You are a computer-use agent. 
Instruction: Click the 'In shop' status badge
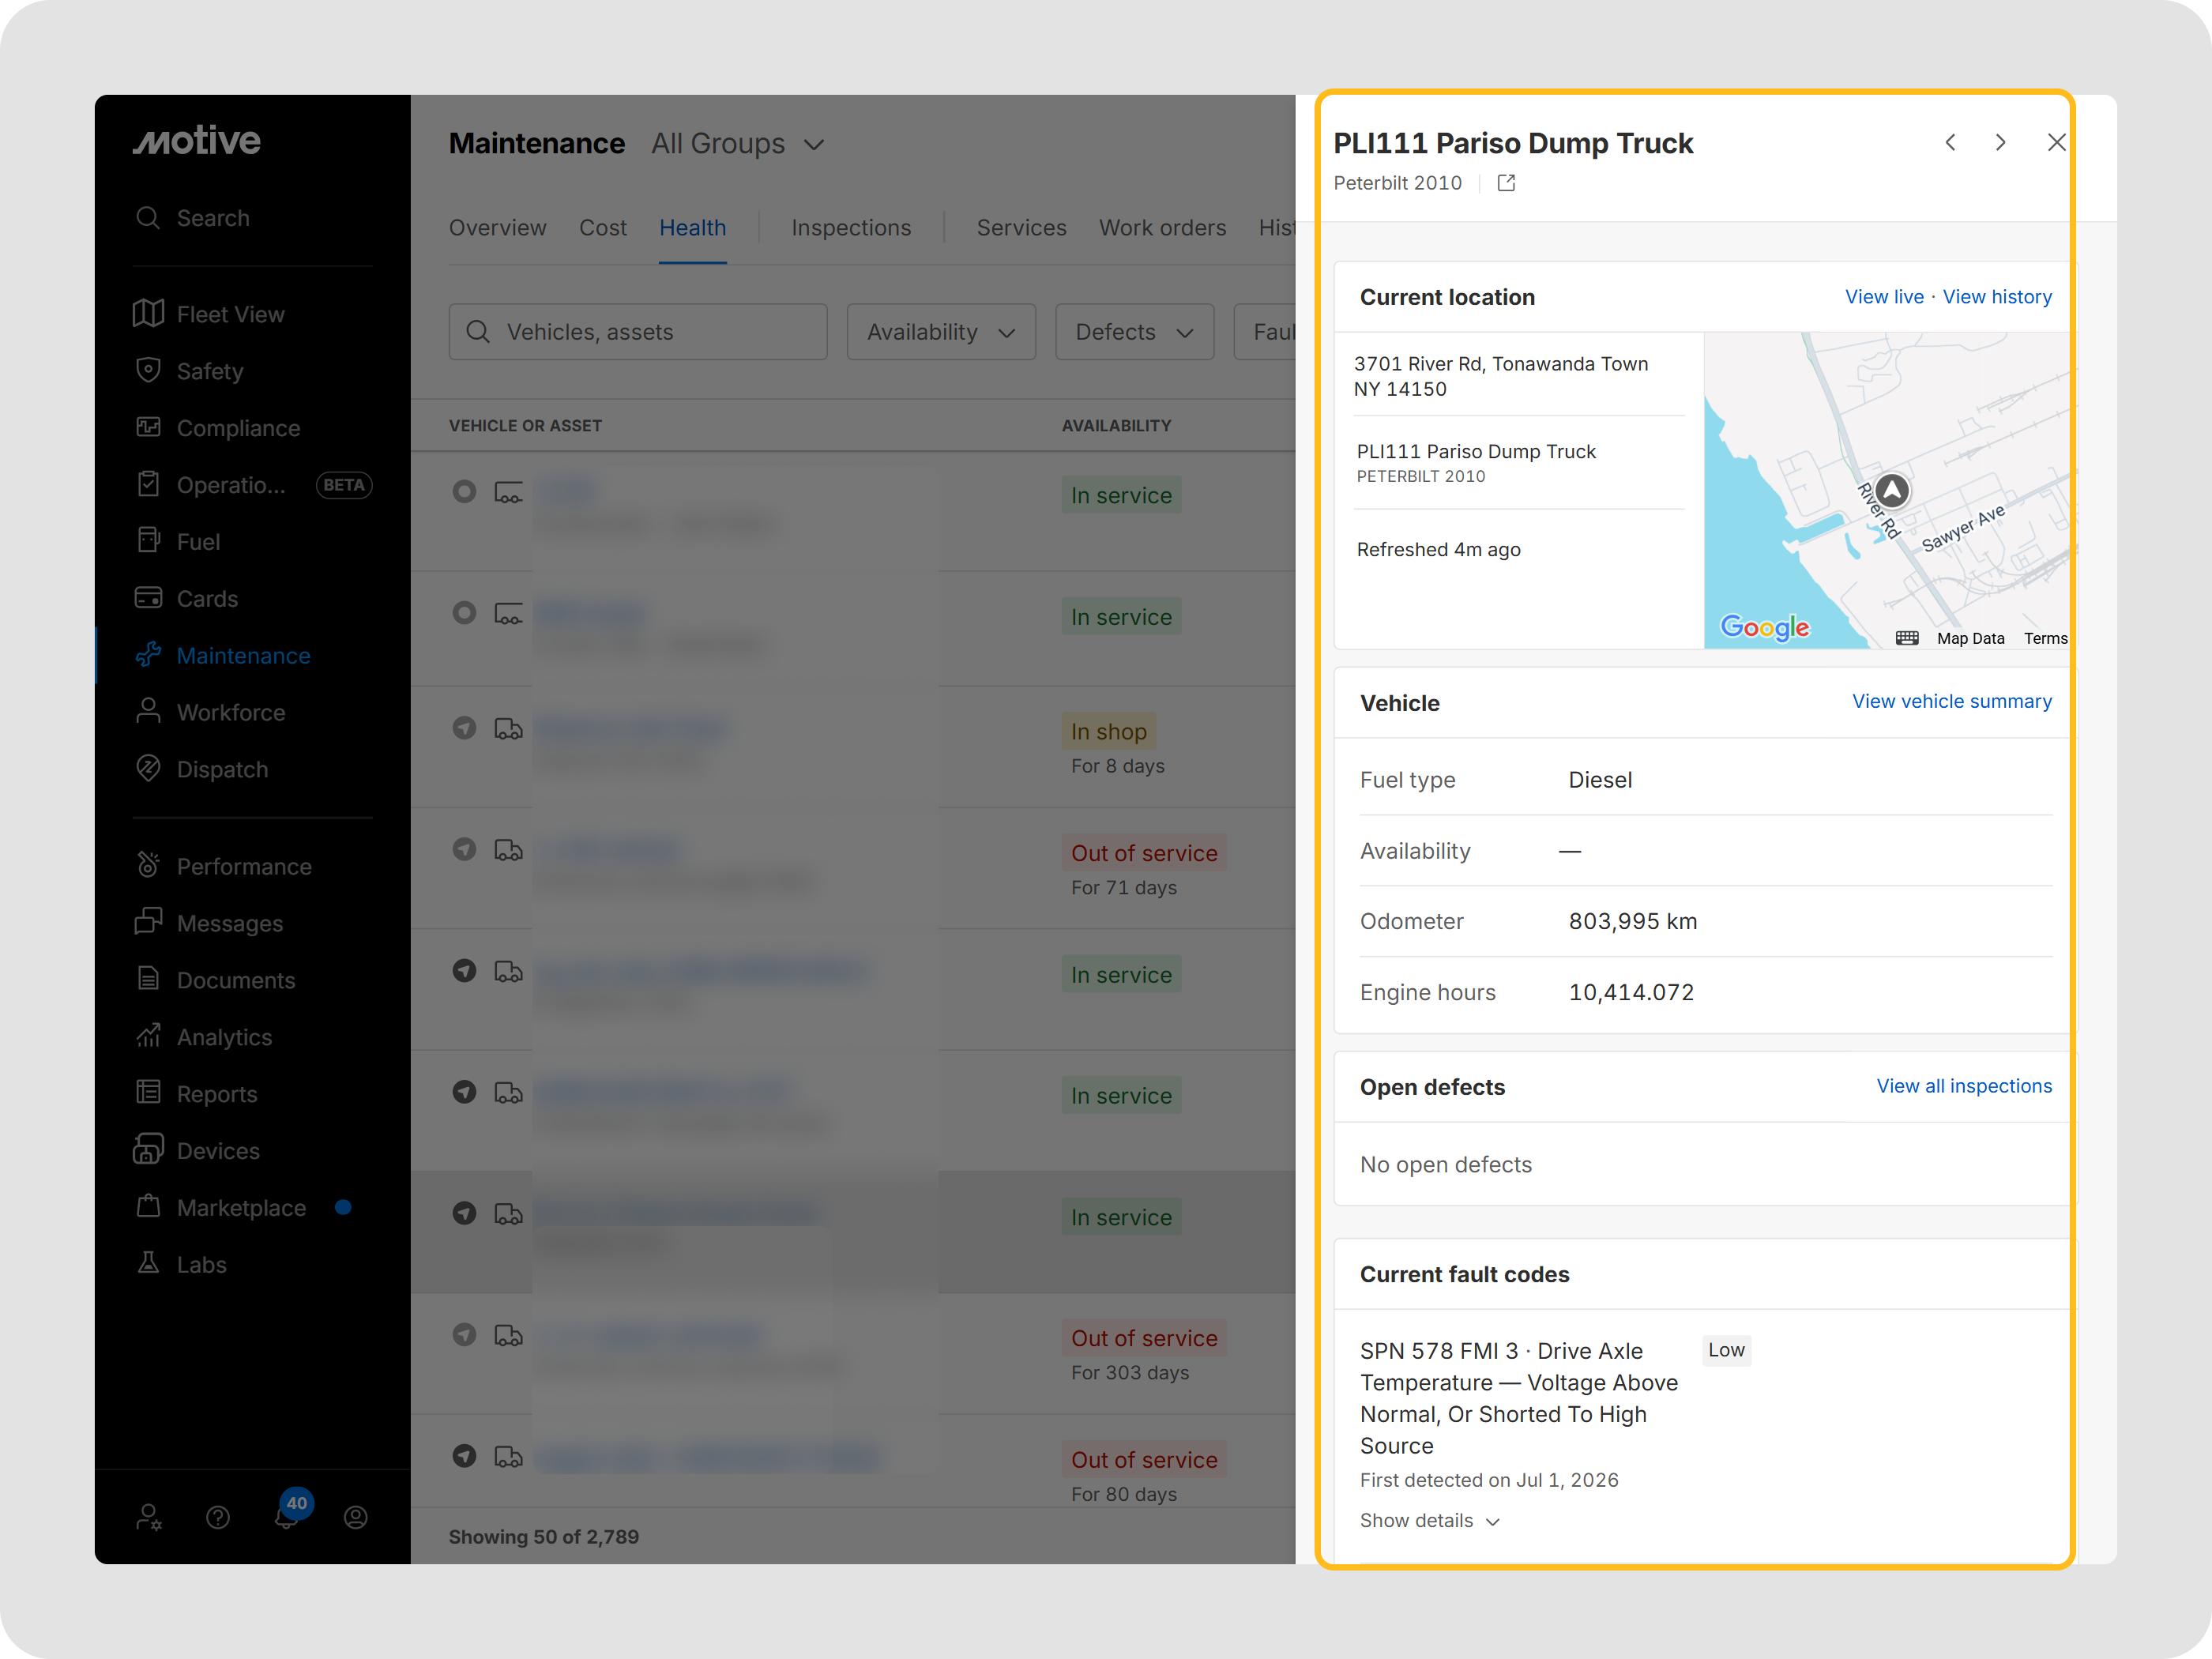coord(1109,732)
